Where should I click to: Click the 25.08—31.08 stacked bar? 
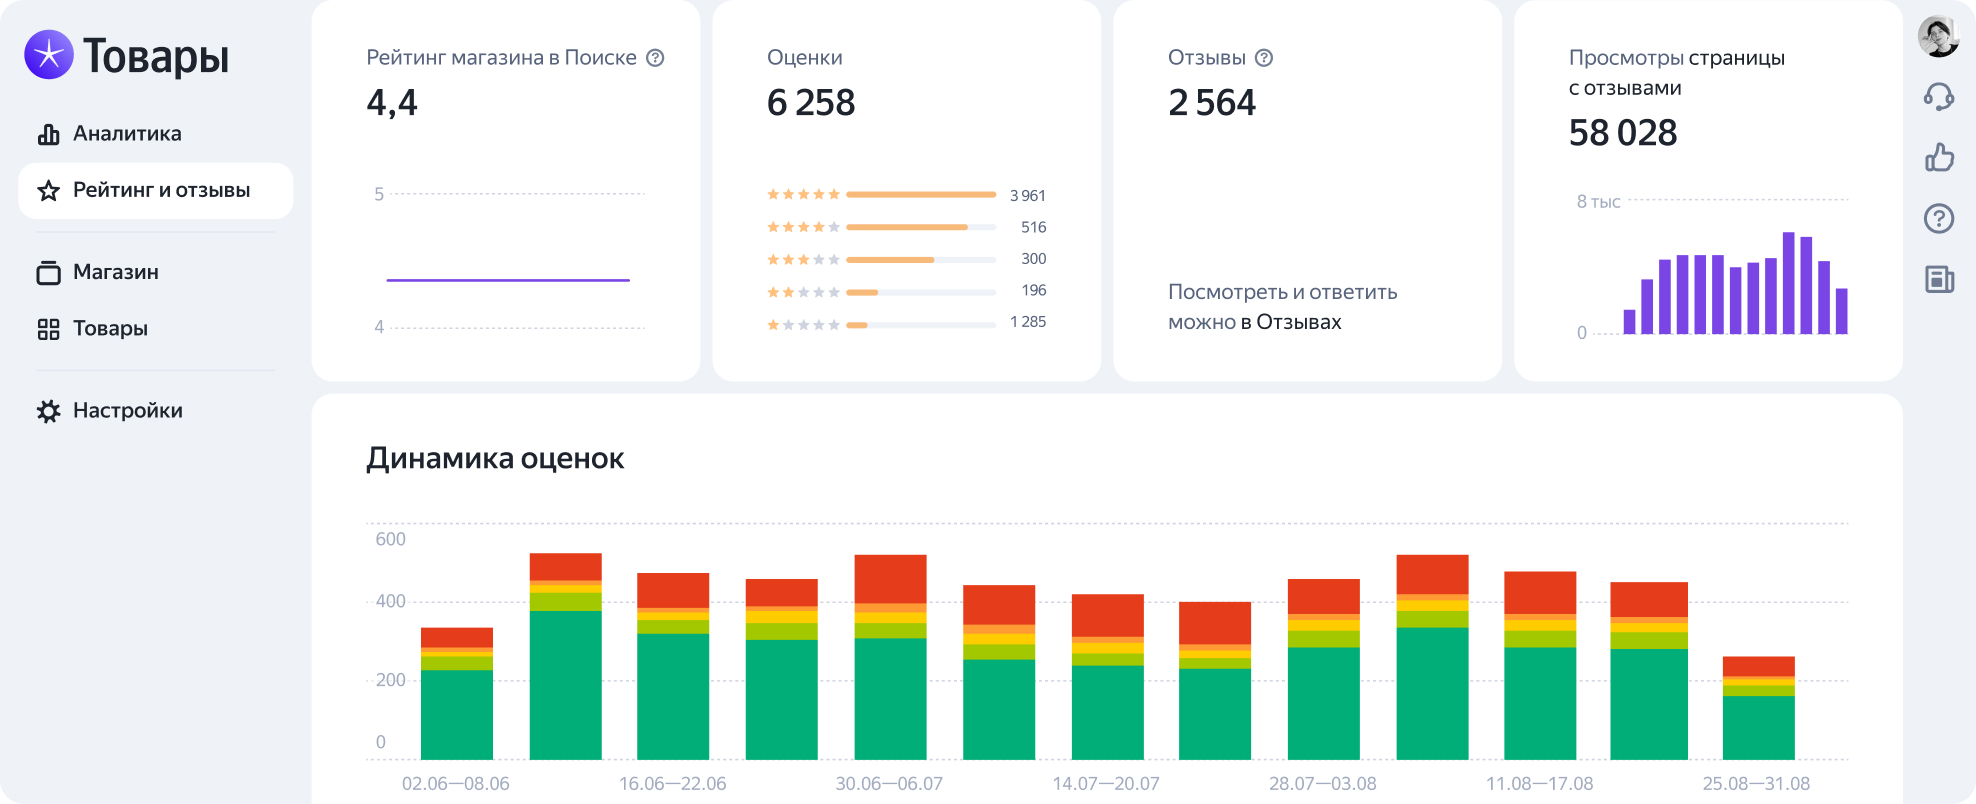pyautogui.click(x=1758, y=708)
